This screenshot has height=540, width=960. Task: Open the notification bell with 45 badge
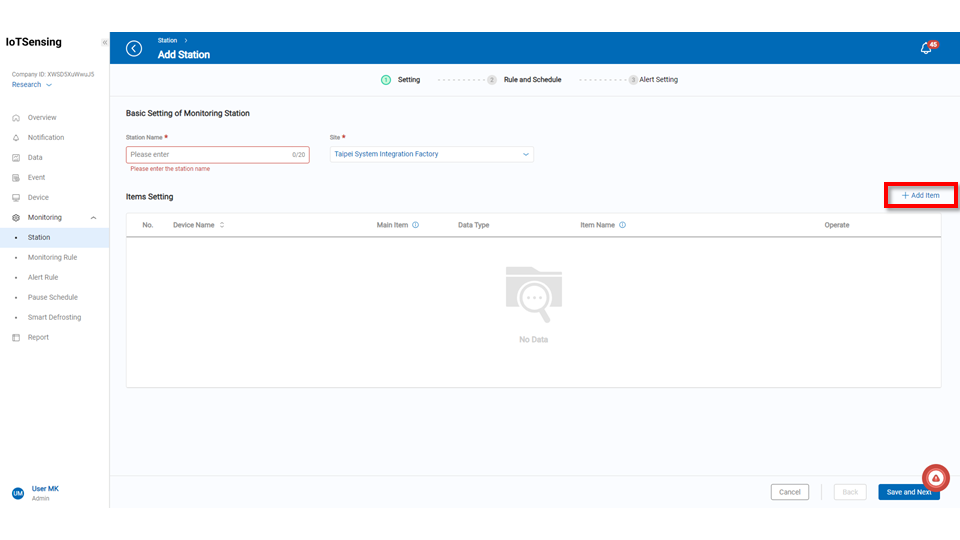(x=926, y=48)
